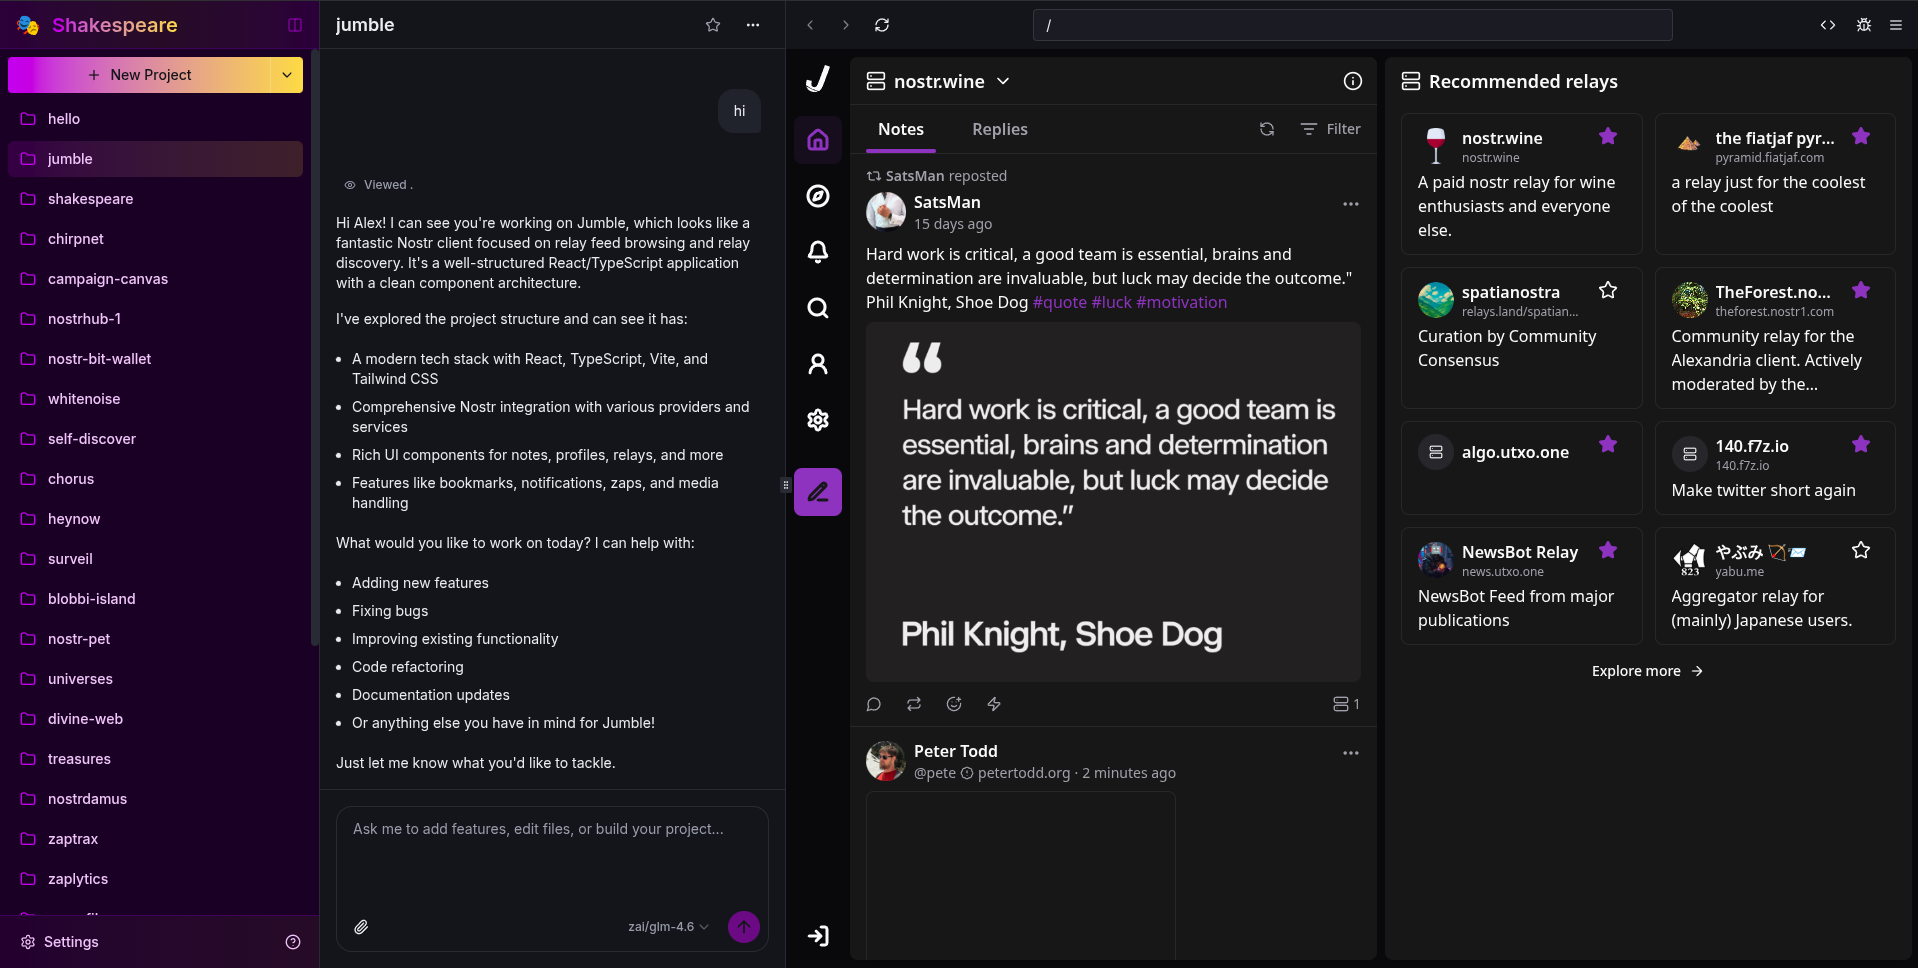Image resolution: width=1918 pixels, height=968 pixels.
Task: Click the zap lightning icon on SatsMan's note
Action: tap(994, 704)
